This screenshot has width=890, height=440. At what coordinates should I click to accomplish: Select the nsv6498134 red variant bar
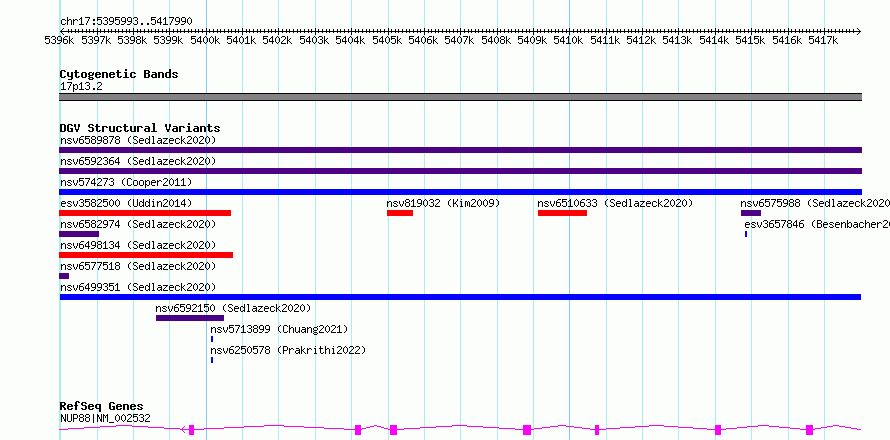tap(146, 255)
